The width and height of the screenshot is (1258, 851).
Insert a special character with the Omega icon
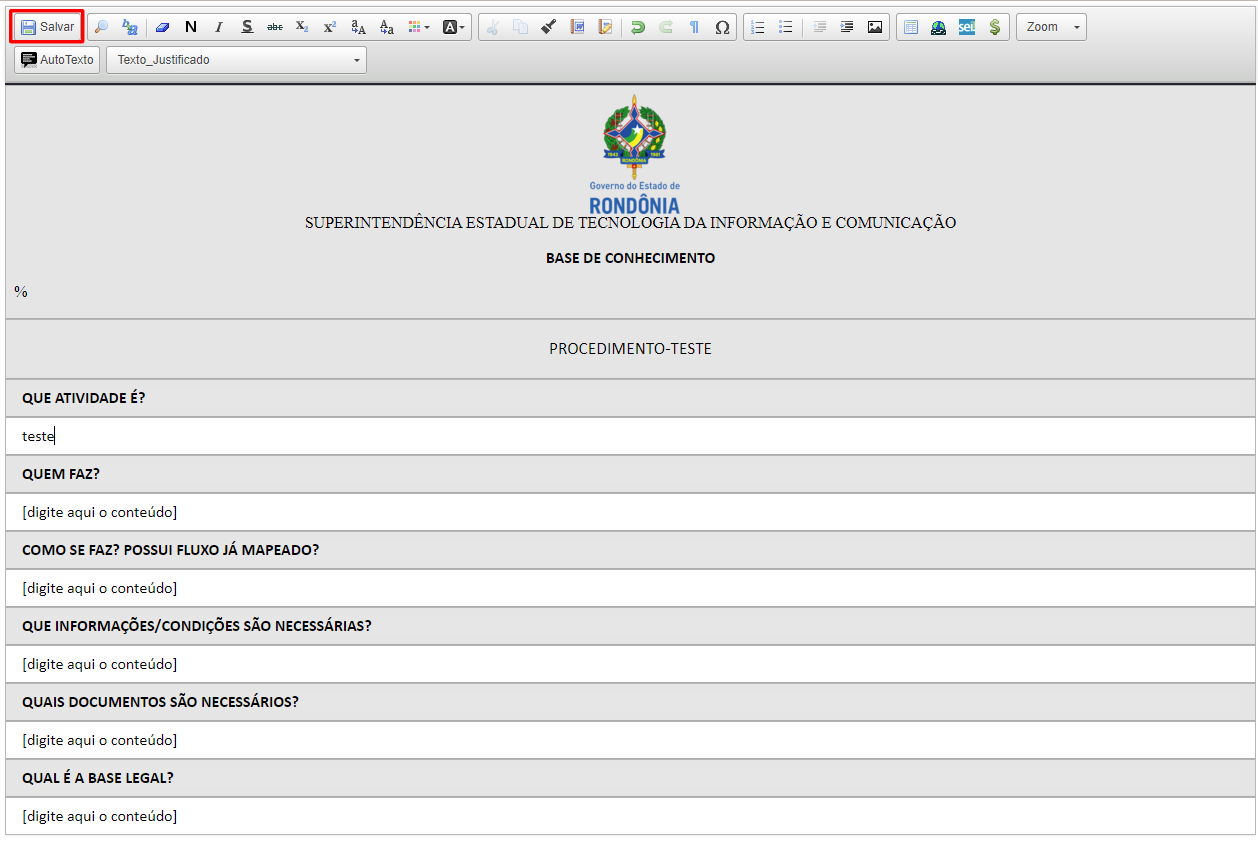coord(721,27)
